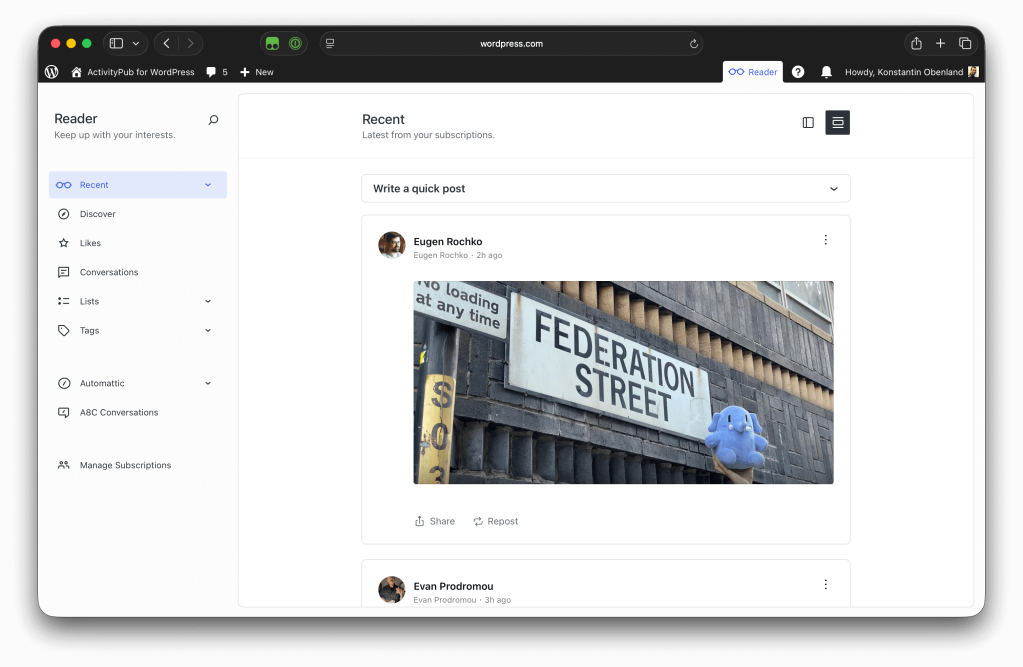
Task: Click the wordpress.com address bar
Action: point(511,44)
